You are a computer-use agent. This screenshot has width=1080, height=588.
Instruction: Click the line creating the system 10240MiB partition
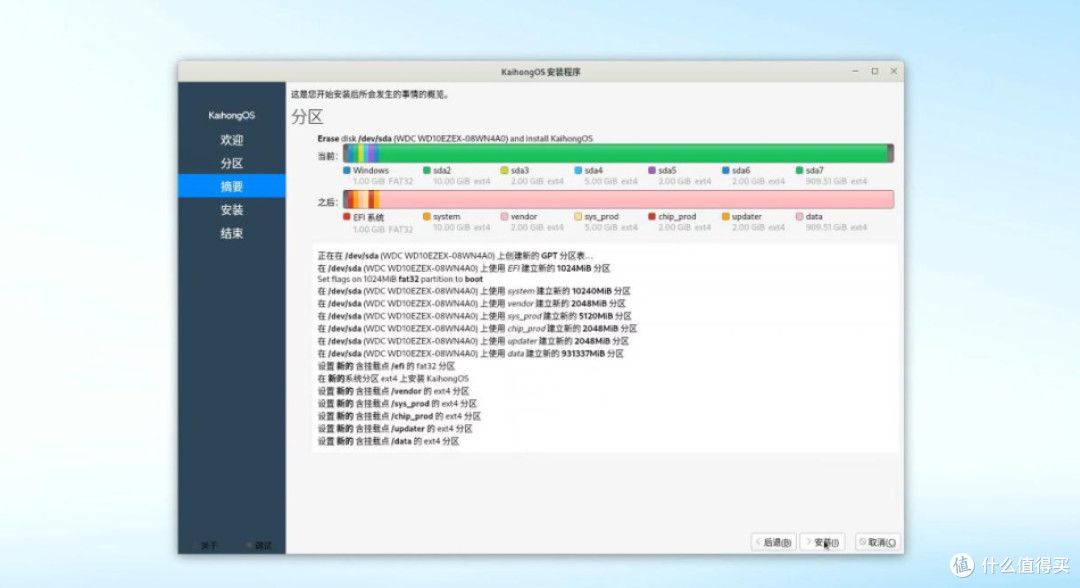(473, 291)
